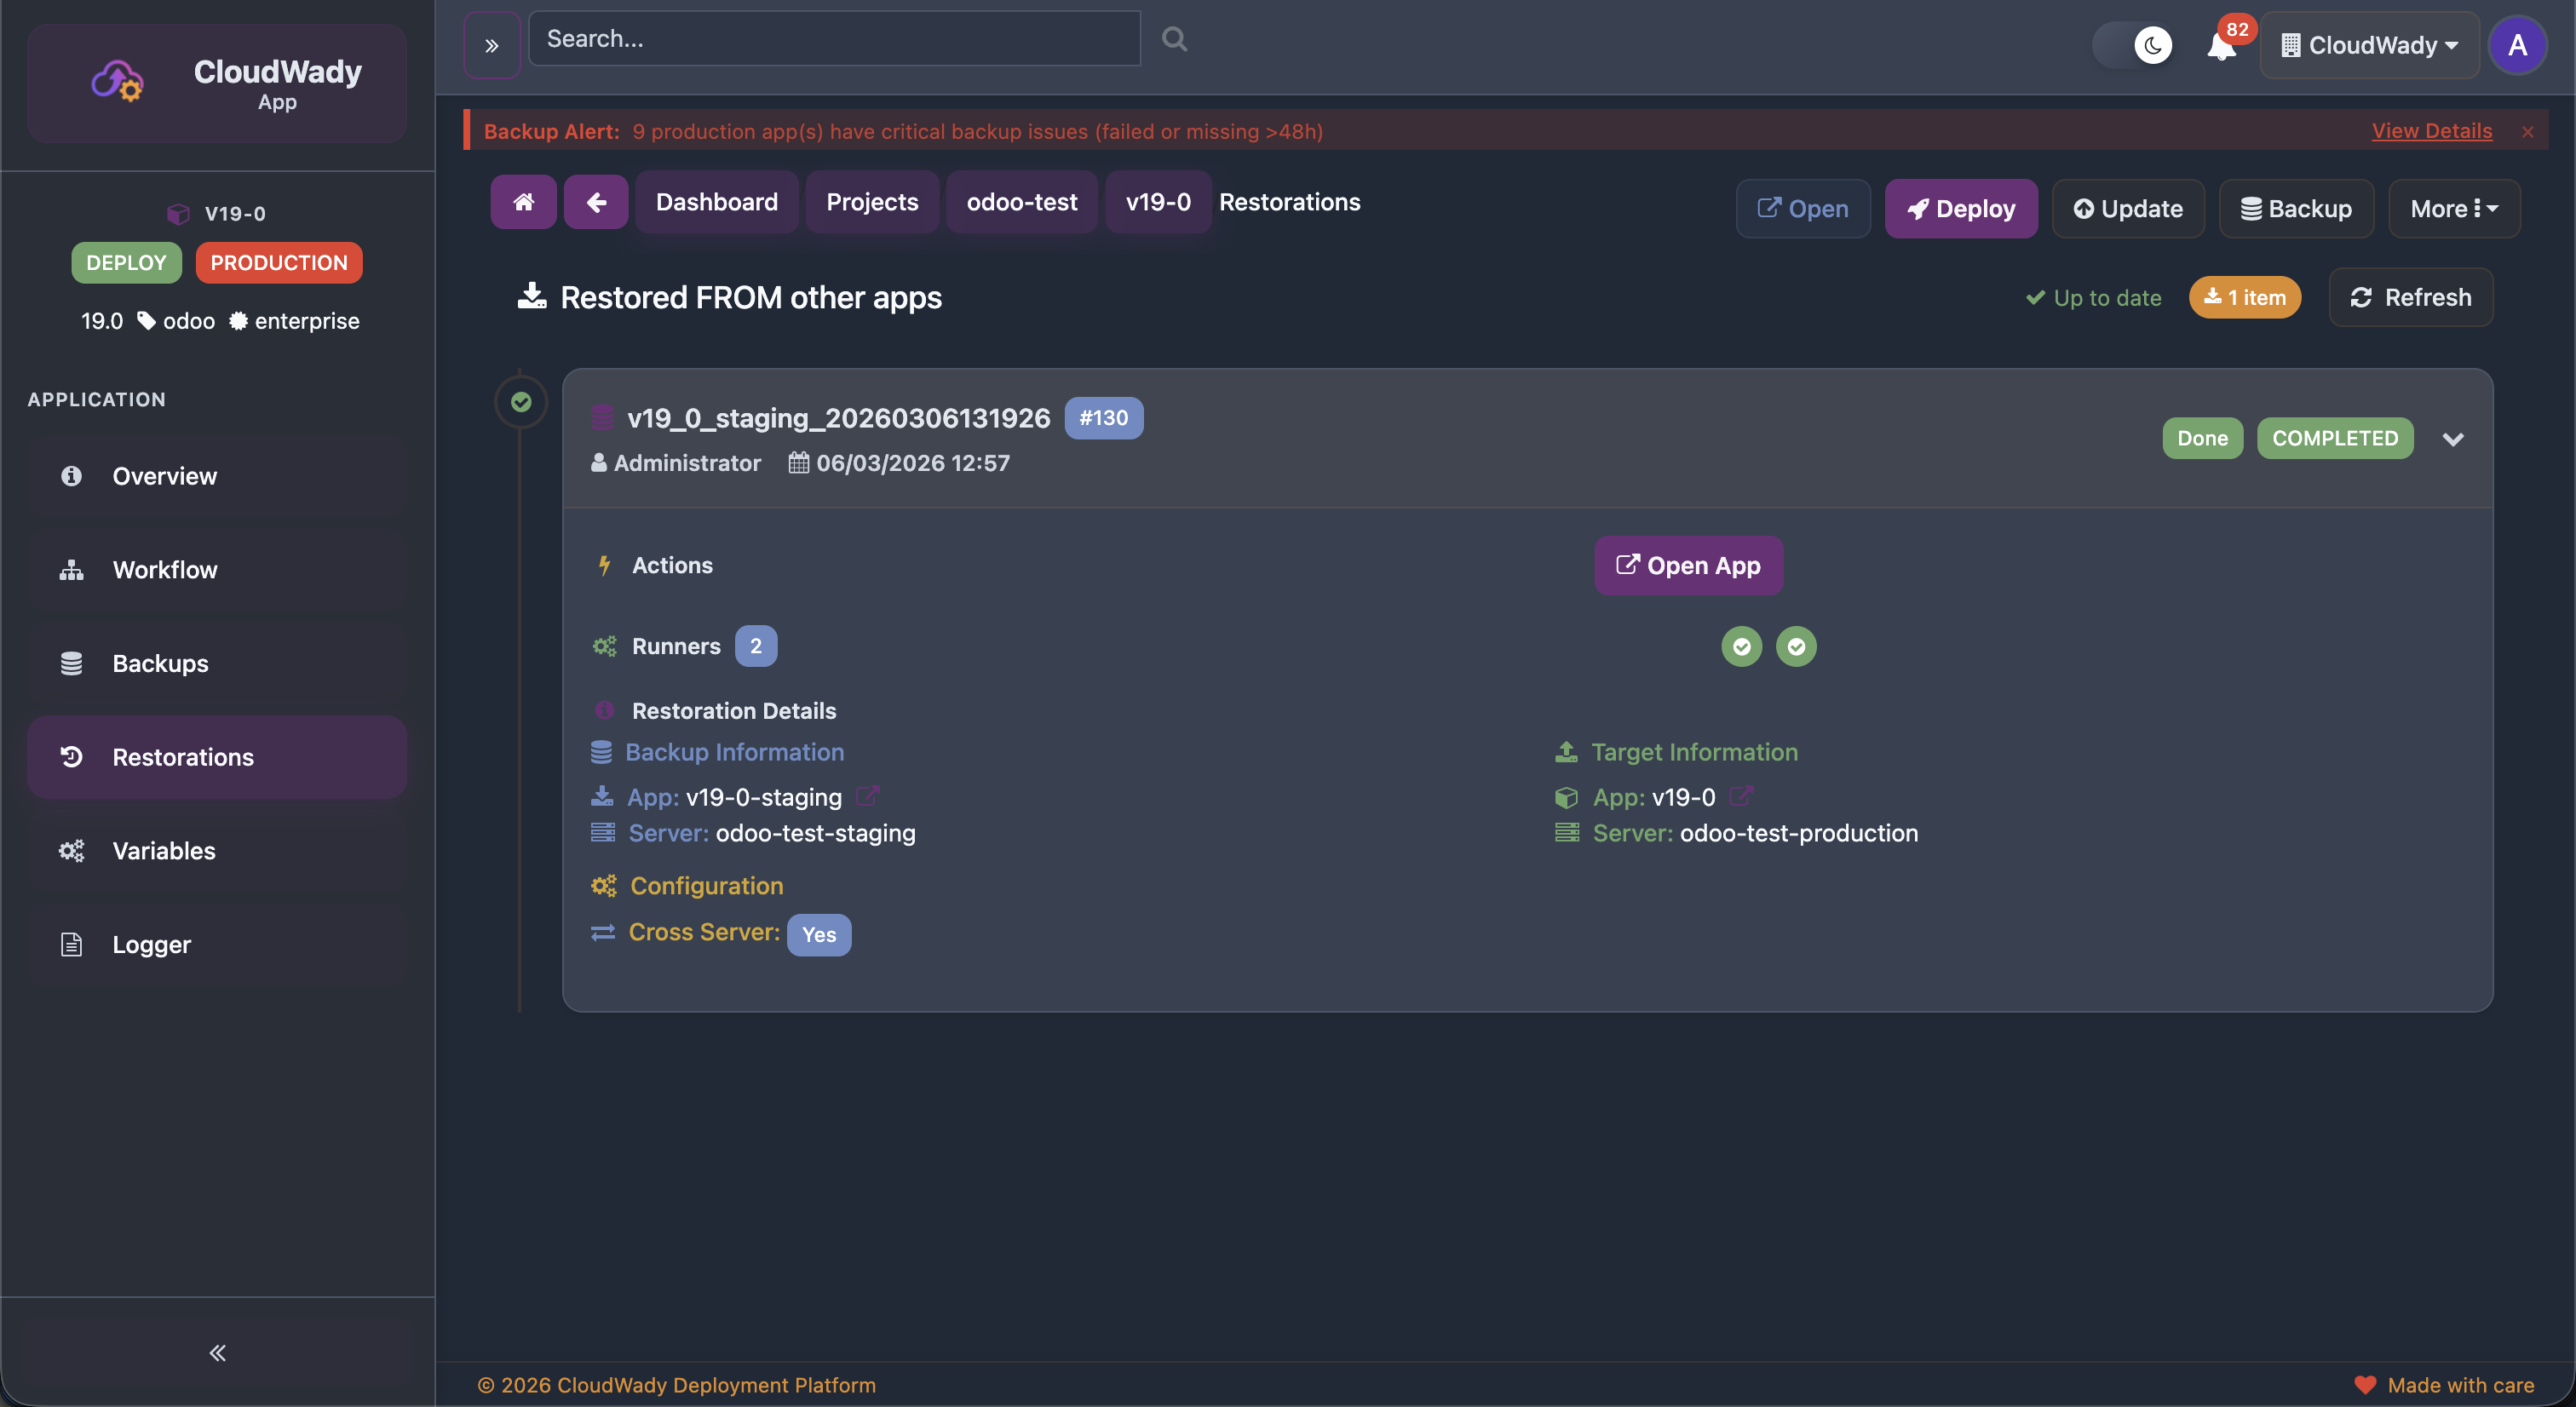Click the first runner status check icon

tap(1741, 646)
